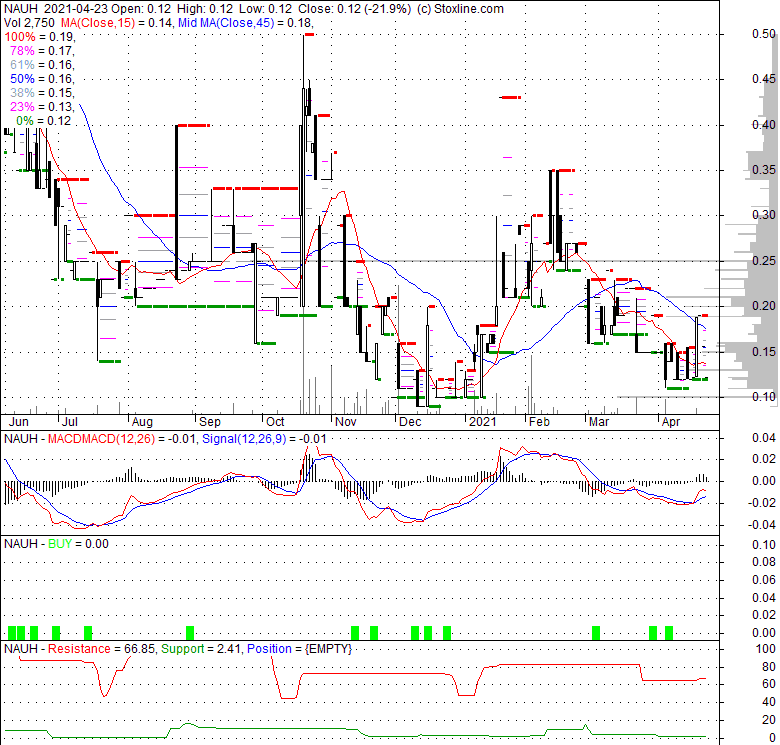Click the 'Position = {EMPTY}' legend

pyautogui.click(x=299, y=649)
